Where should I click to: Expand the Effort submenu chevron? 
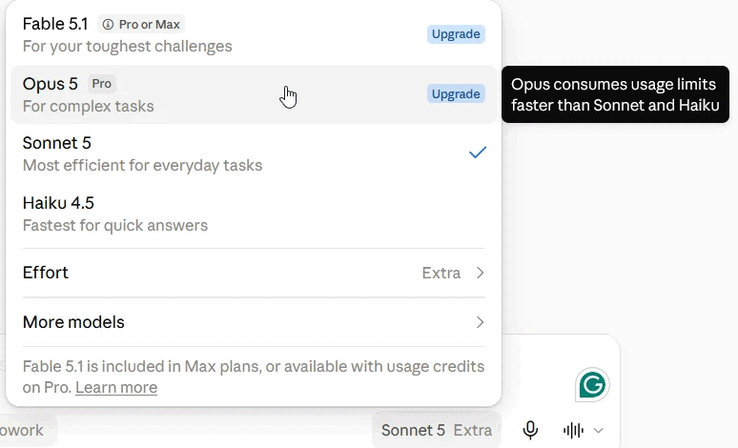480,273
